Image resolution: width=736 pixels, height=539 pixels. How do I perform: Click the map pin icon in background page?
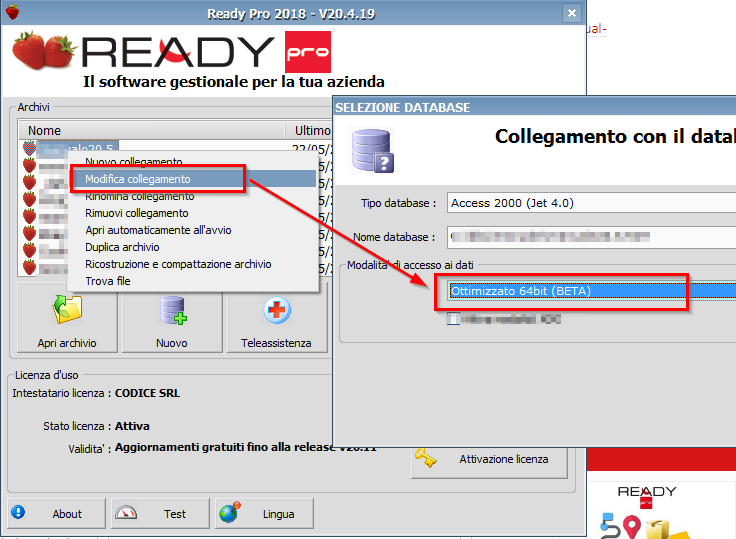click(632, 527)
